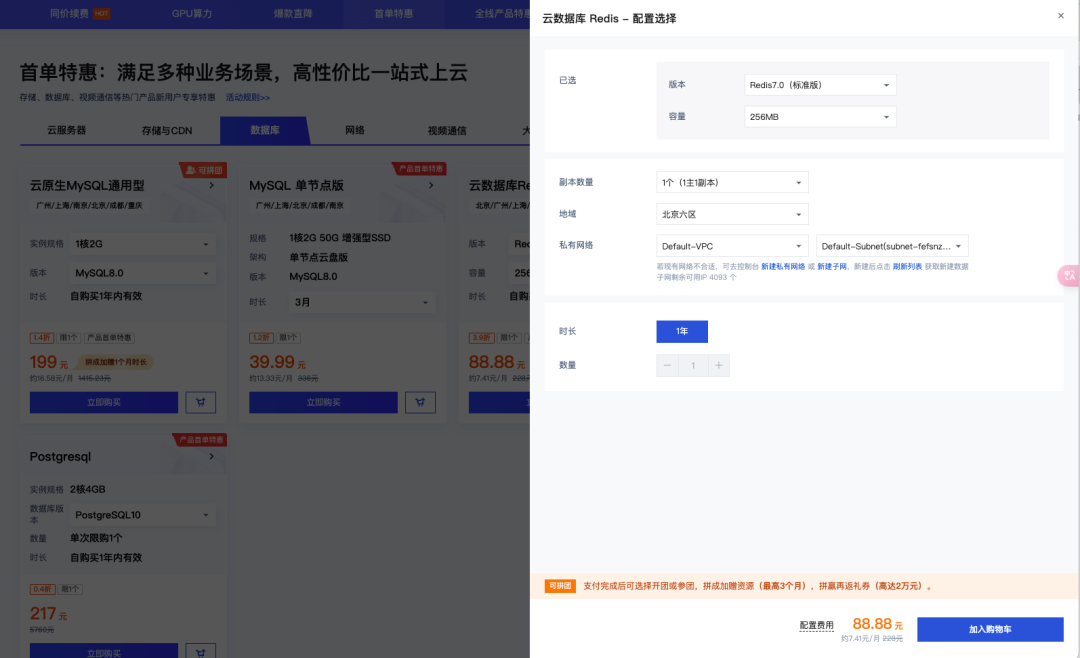Open the 爆款直降 top navigation item

293,13
